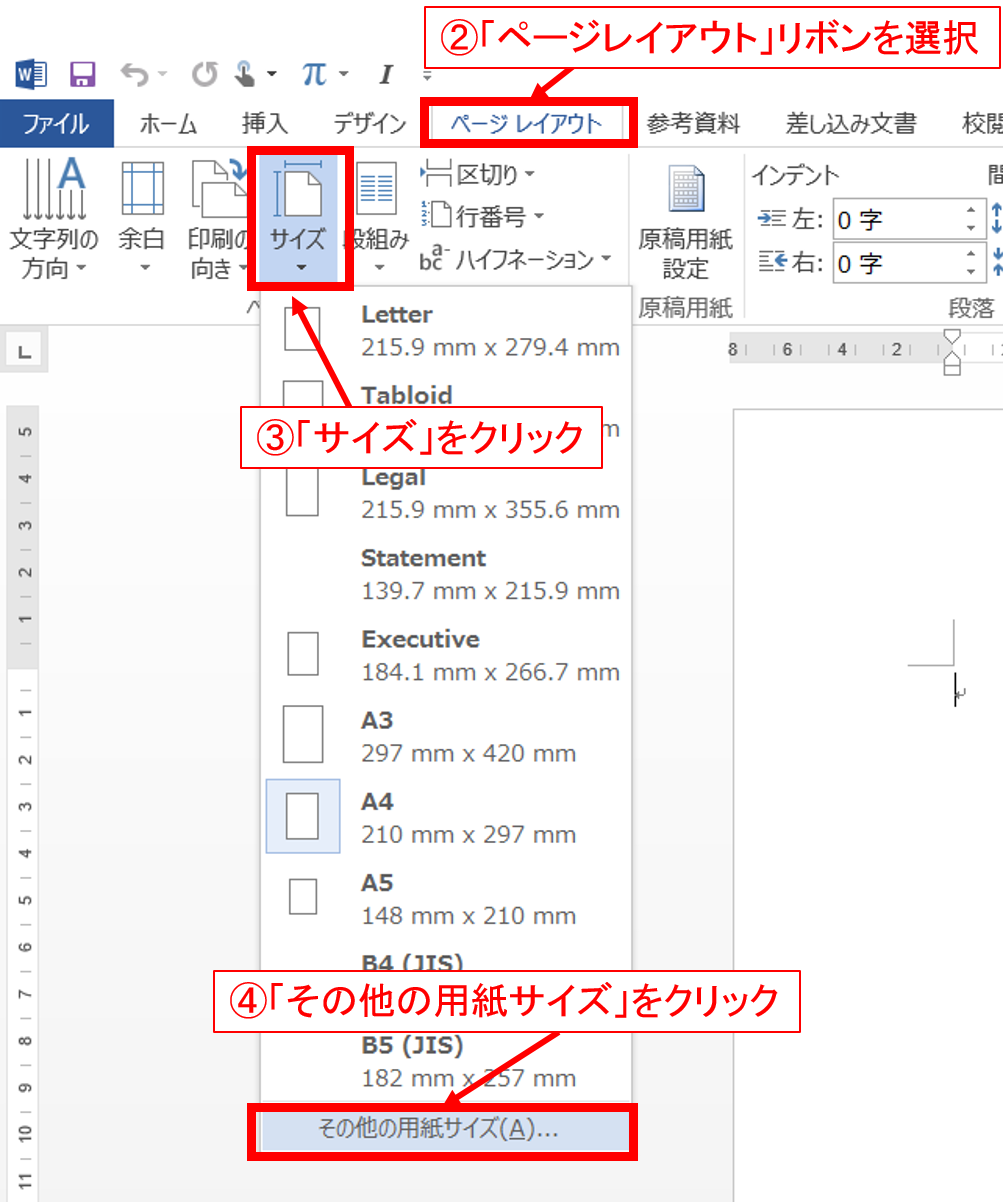Click the サイズ paper size button
The image size is (1003, 1202).
click(299, 219)
